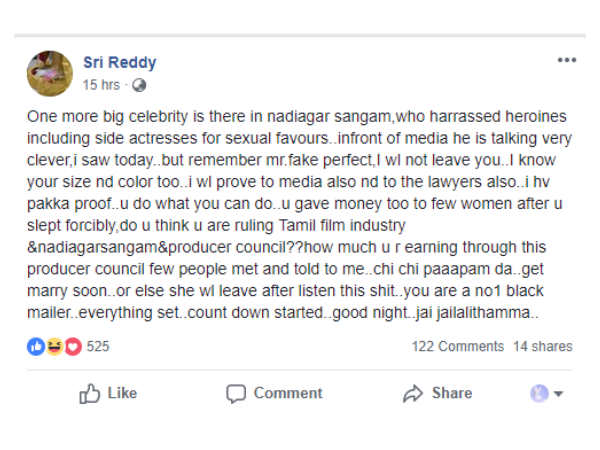Click the small commenting-as profile avatar
The height and width of the screenshot is (450, 600).
coord(539,393)
